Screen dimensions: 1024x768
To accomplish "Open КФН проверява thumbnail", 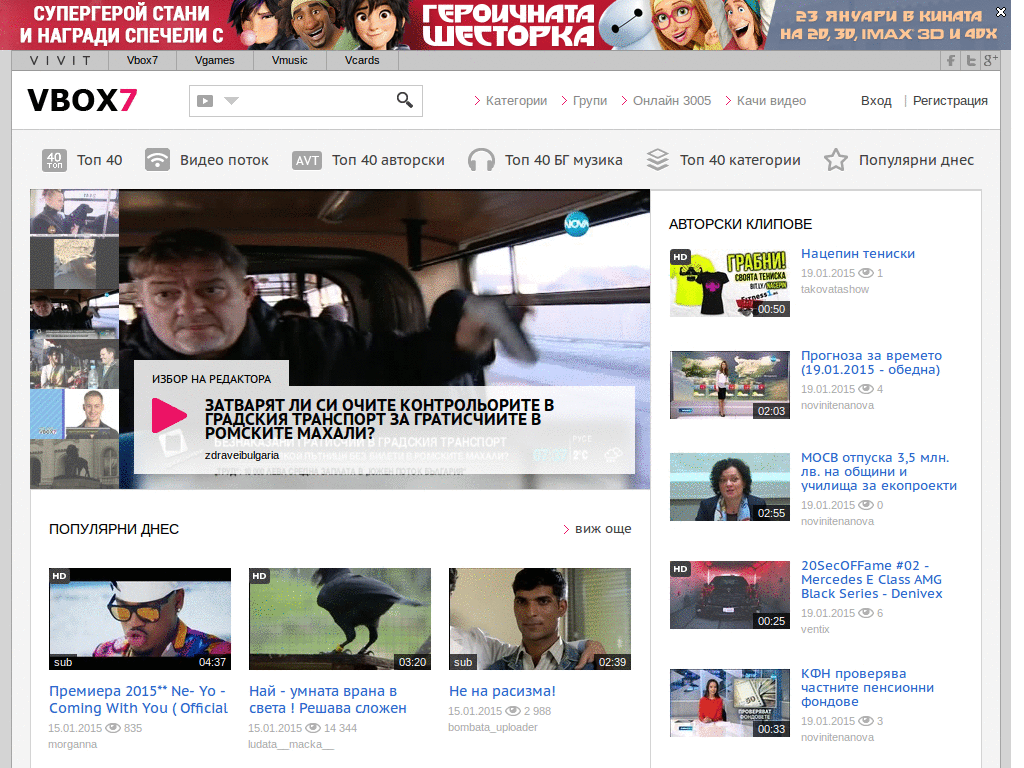I will point(730,703).
